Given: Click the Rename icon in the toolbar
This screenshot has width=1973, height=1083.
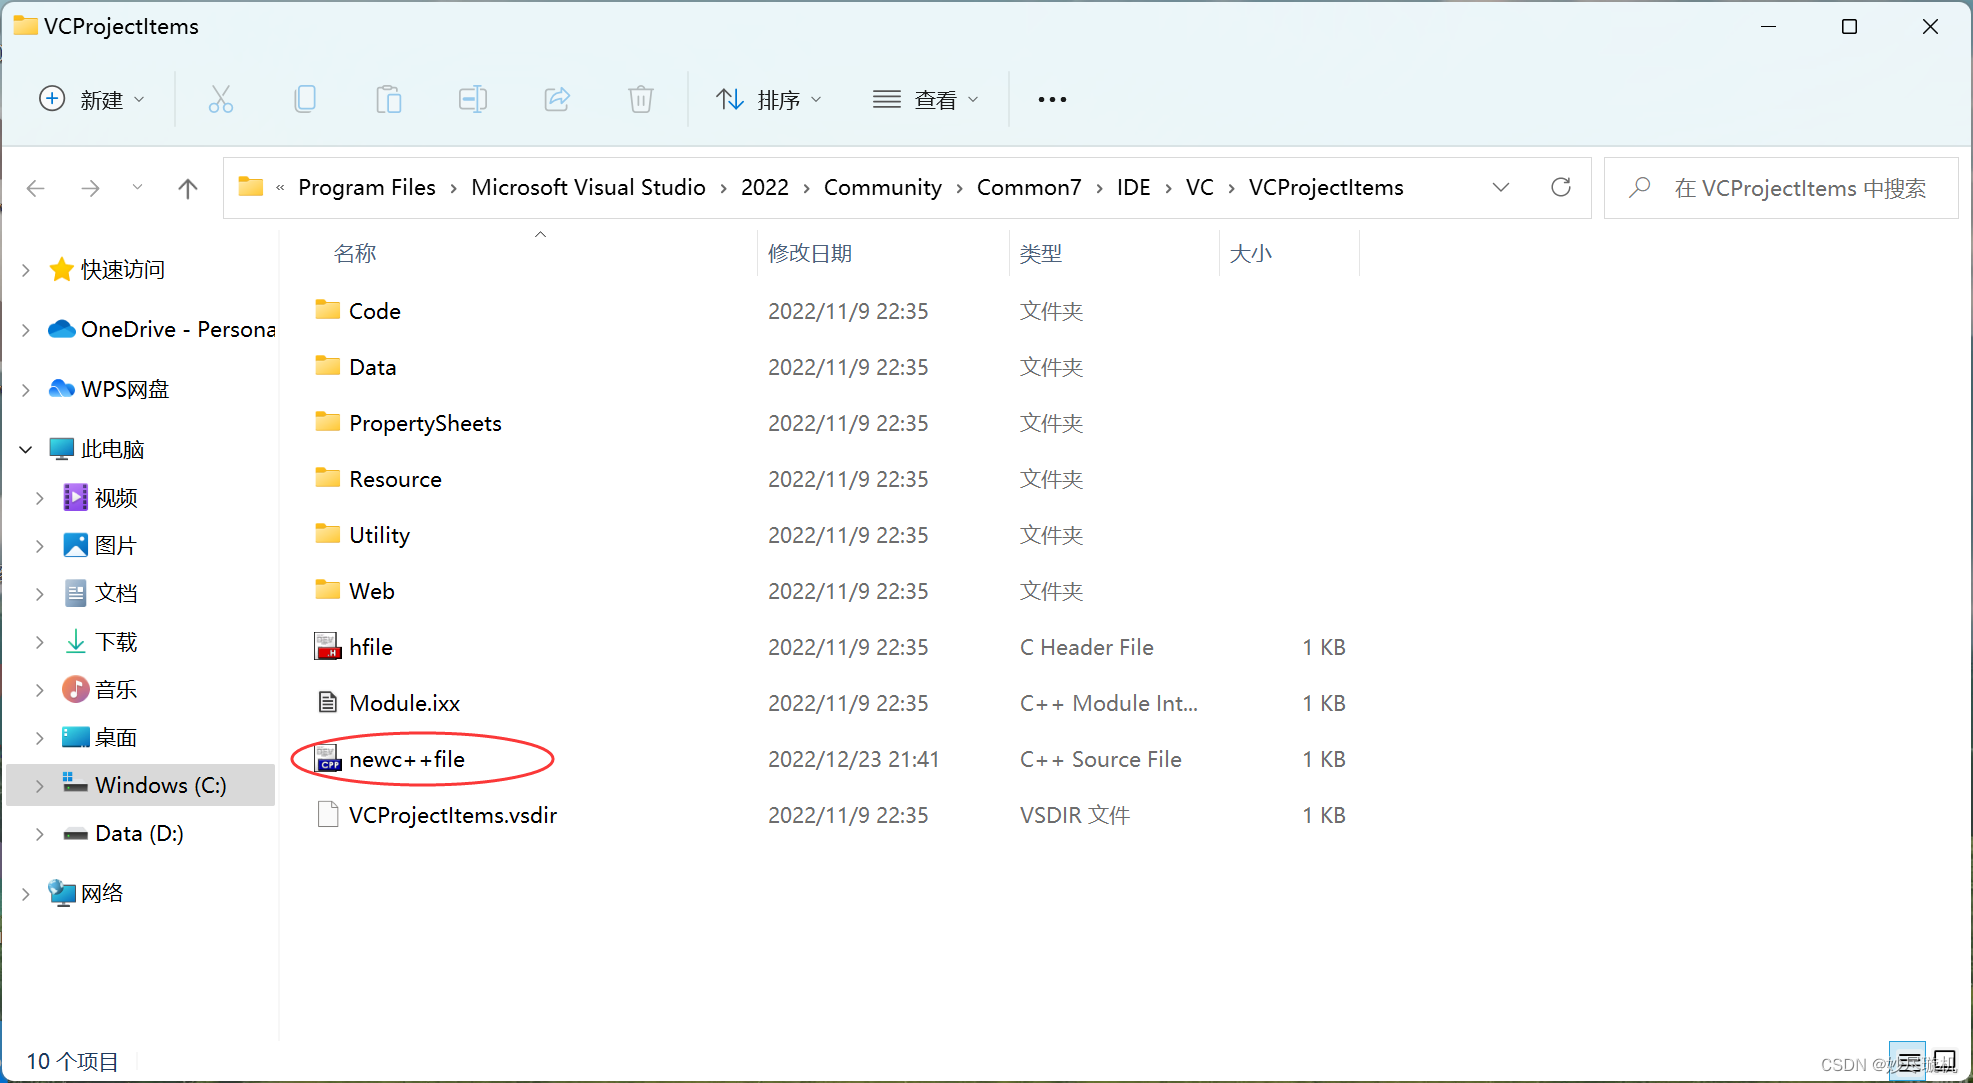Looking at the screenshot, I should point(473,99).
